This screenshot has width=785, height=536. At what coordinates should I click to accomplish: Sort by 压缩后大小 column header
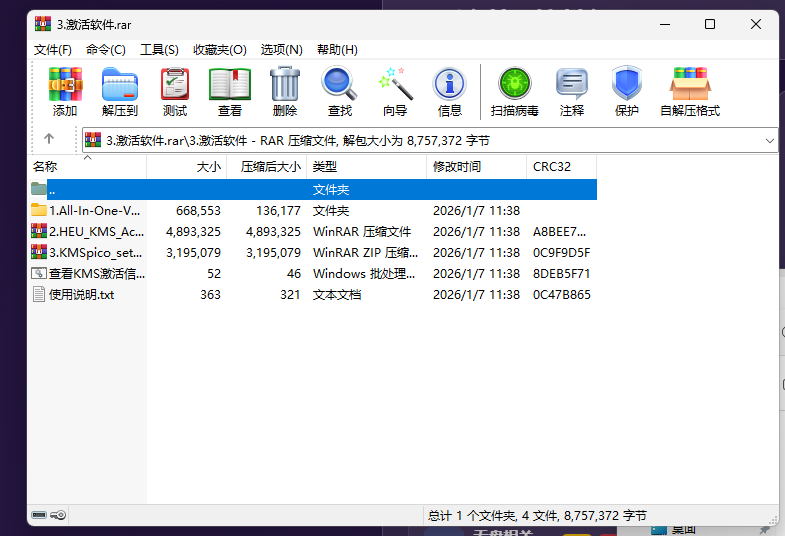click(x=267, y=167)
